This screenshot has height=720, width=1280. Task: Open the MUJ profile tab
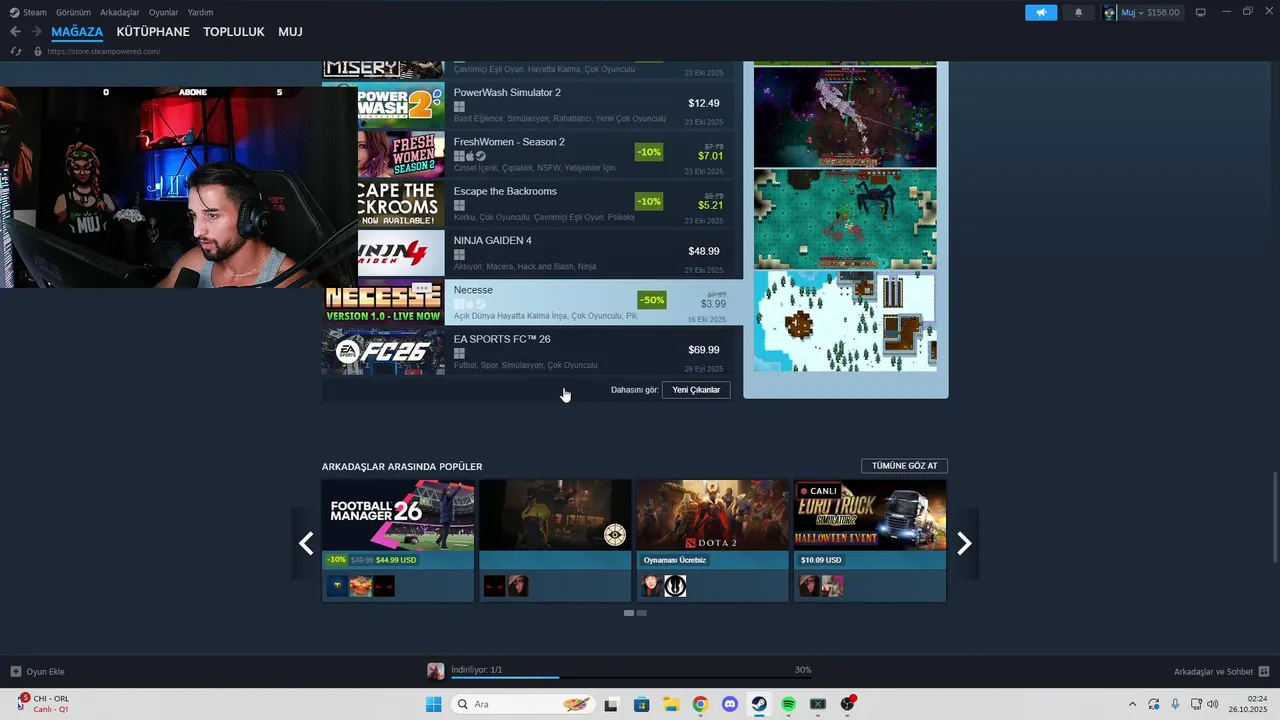(x=290, y=32)
